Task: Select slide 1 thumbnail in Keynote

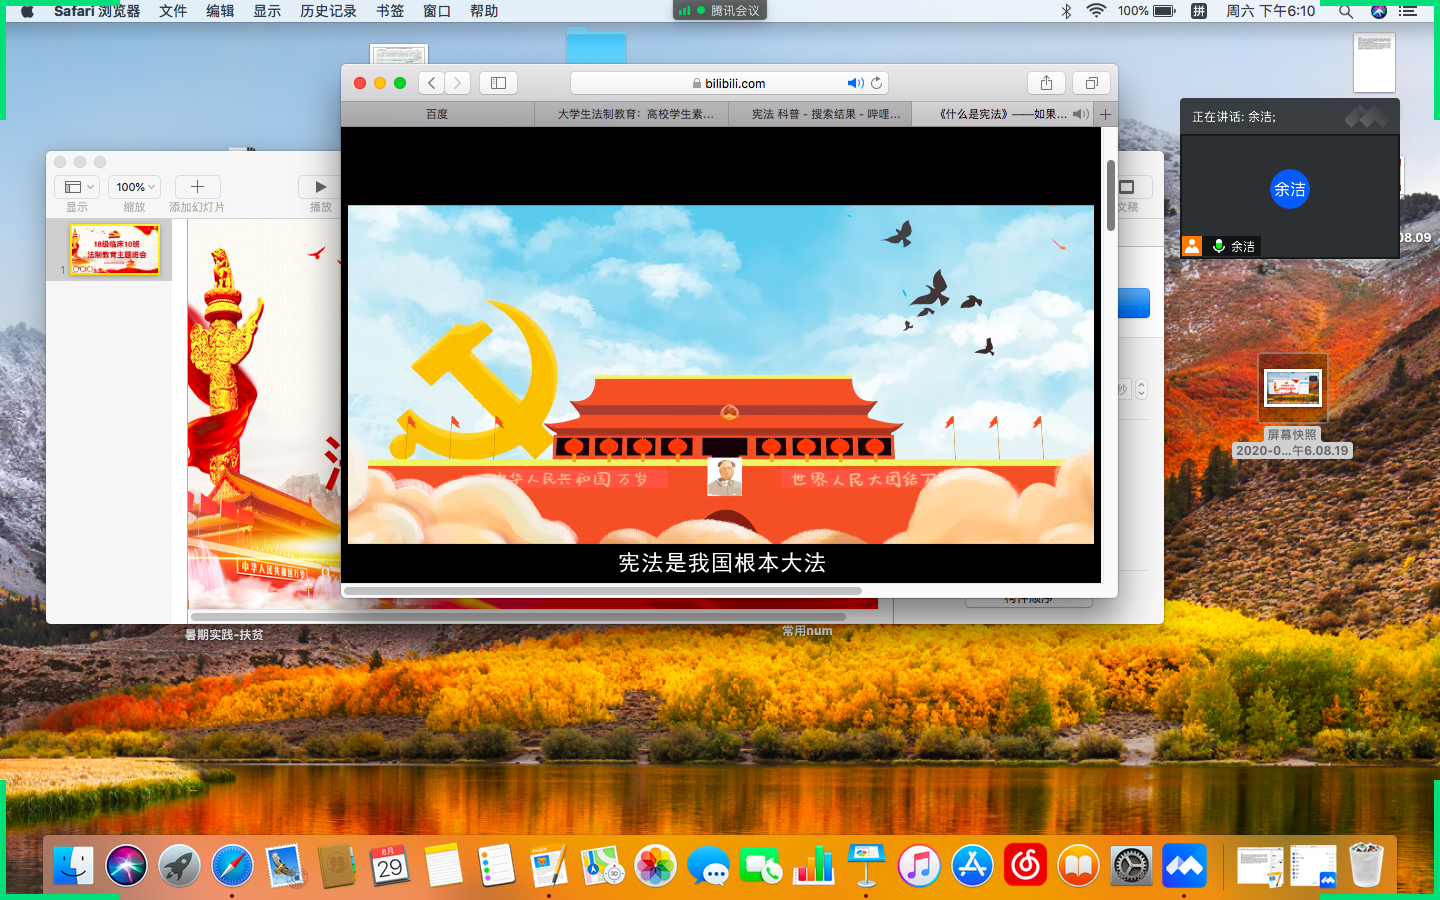Action: point(115,249)
